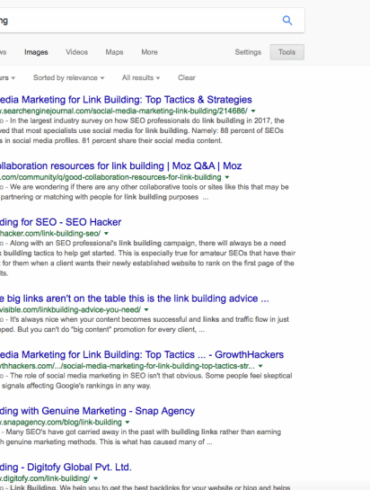Clear the applied search filters

click(186, 78)
